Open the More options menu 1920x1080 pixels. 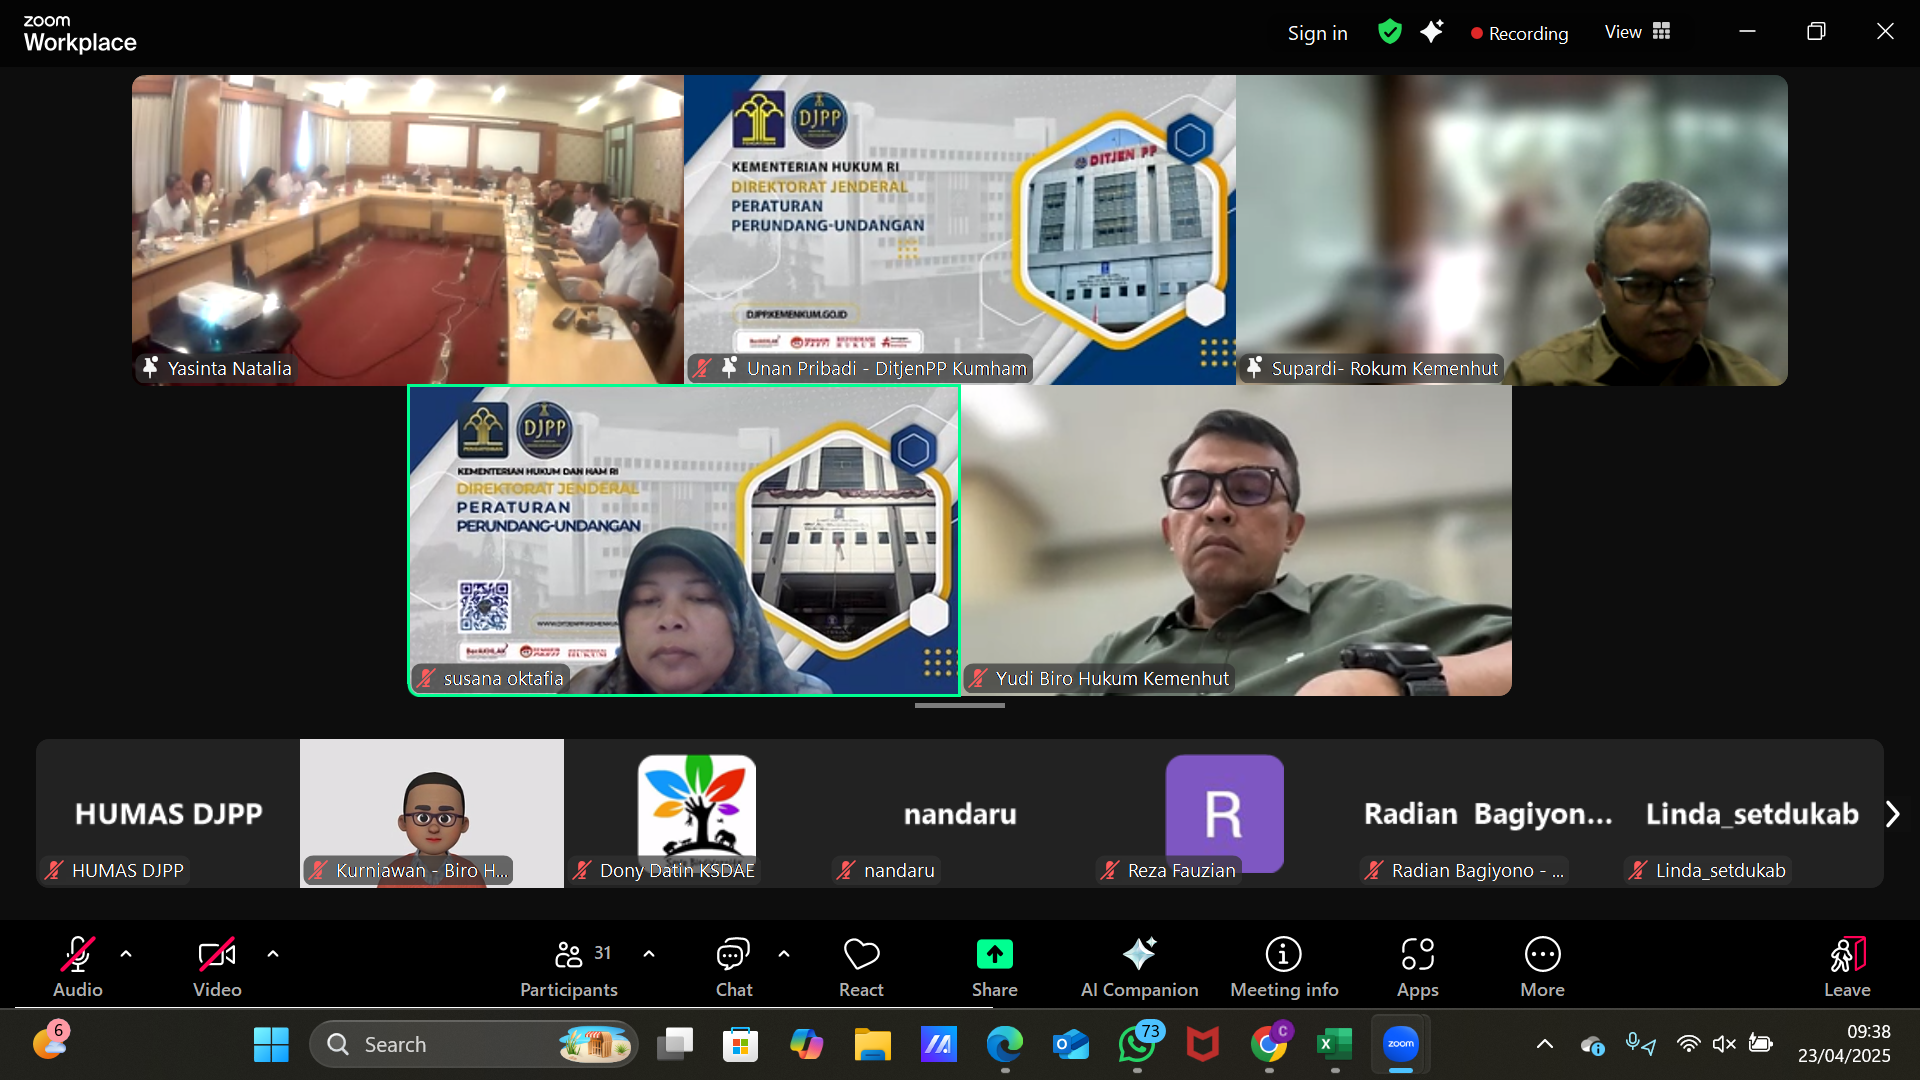(1543, 966)
